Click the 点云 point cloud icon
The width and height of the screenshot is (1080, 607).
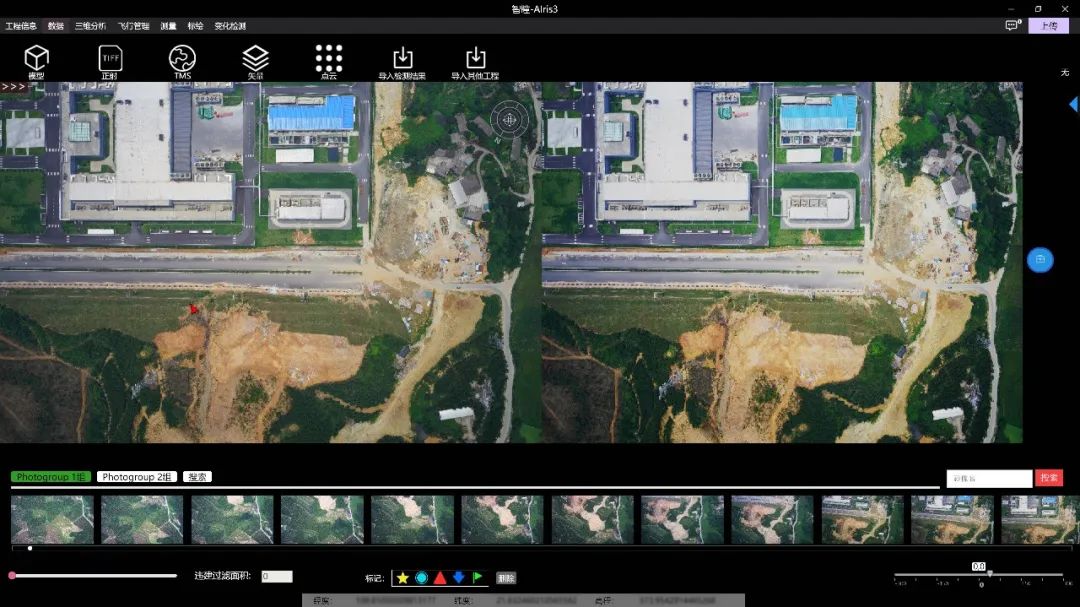(x=329, y=59)
